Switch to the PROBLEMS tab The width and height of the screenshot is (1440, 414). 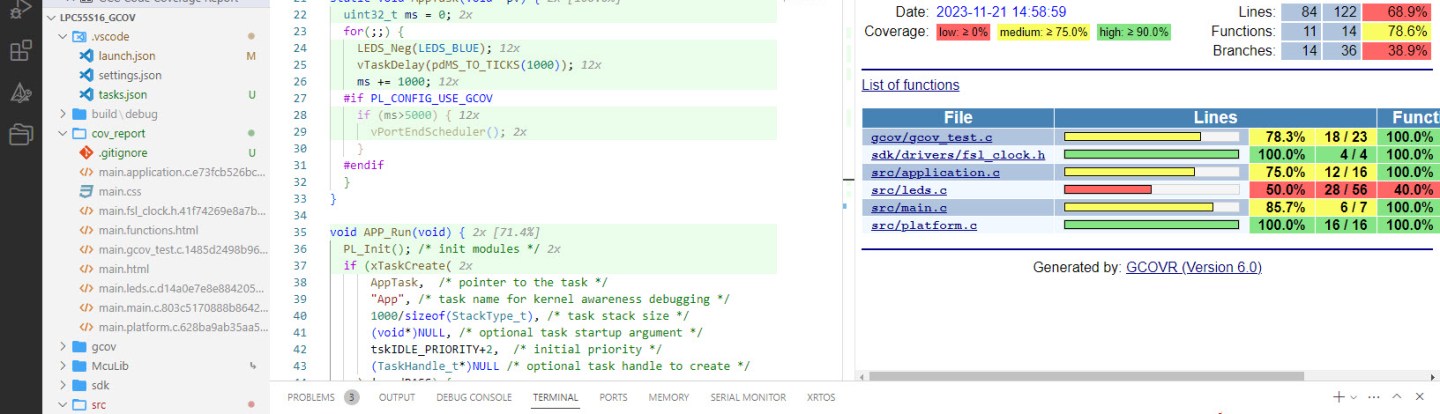click(311, 397)
